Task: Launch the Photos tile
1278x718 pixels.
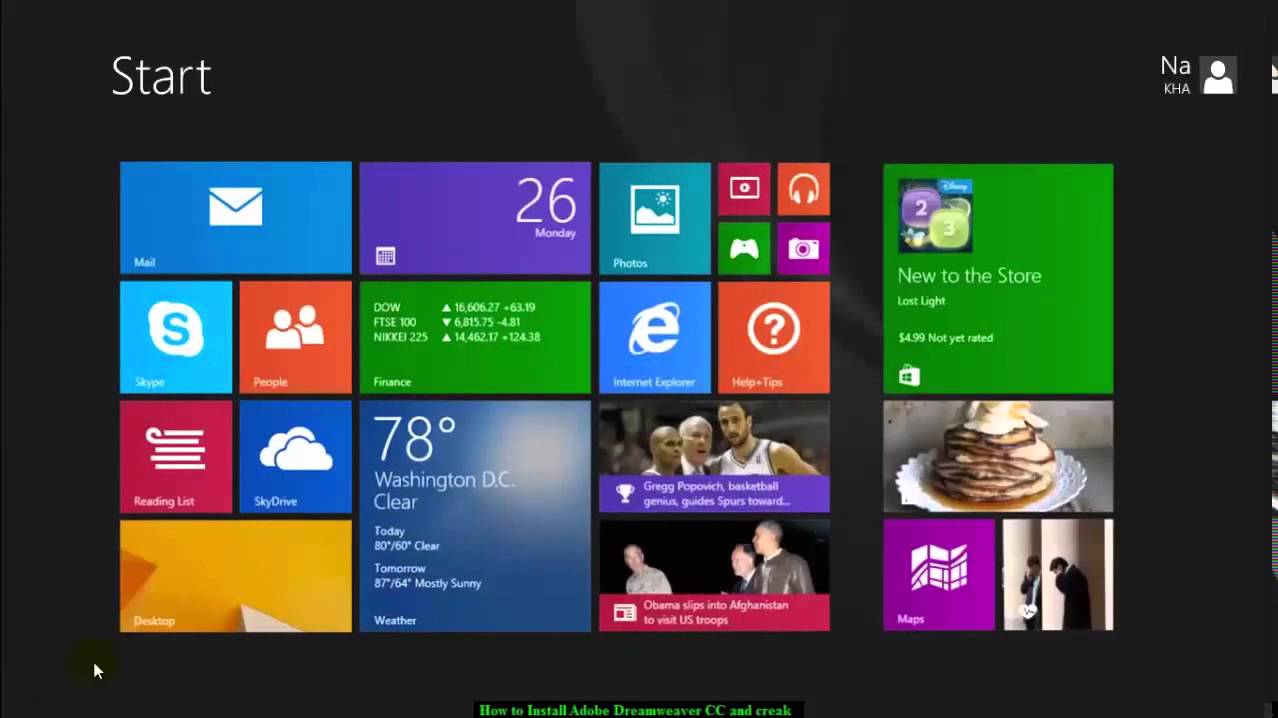Action: (655, 218)
